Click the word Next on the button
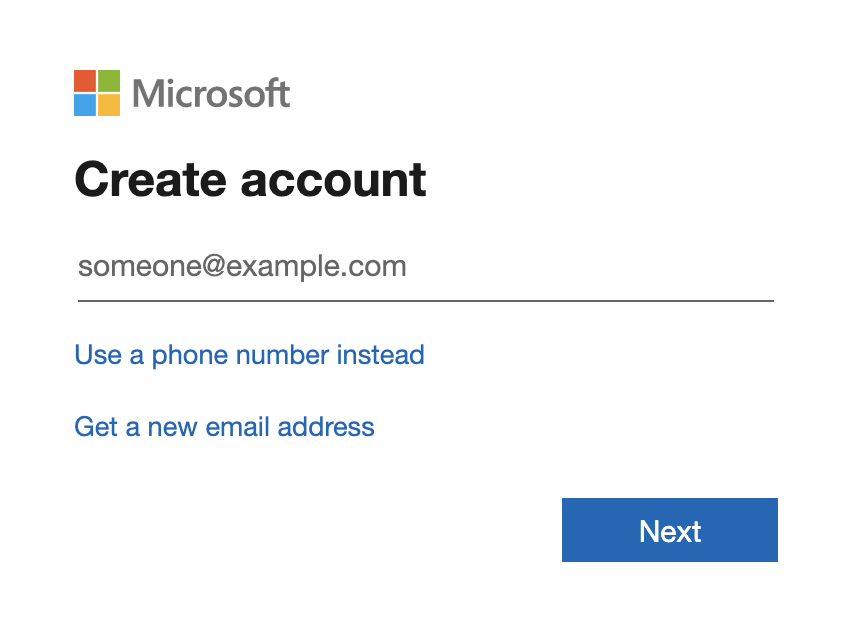Screen dimensions: 852x644 (x=670, y=531)
